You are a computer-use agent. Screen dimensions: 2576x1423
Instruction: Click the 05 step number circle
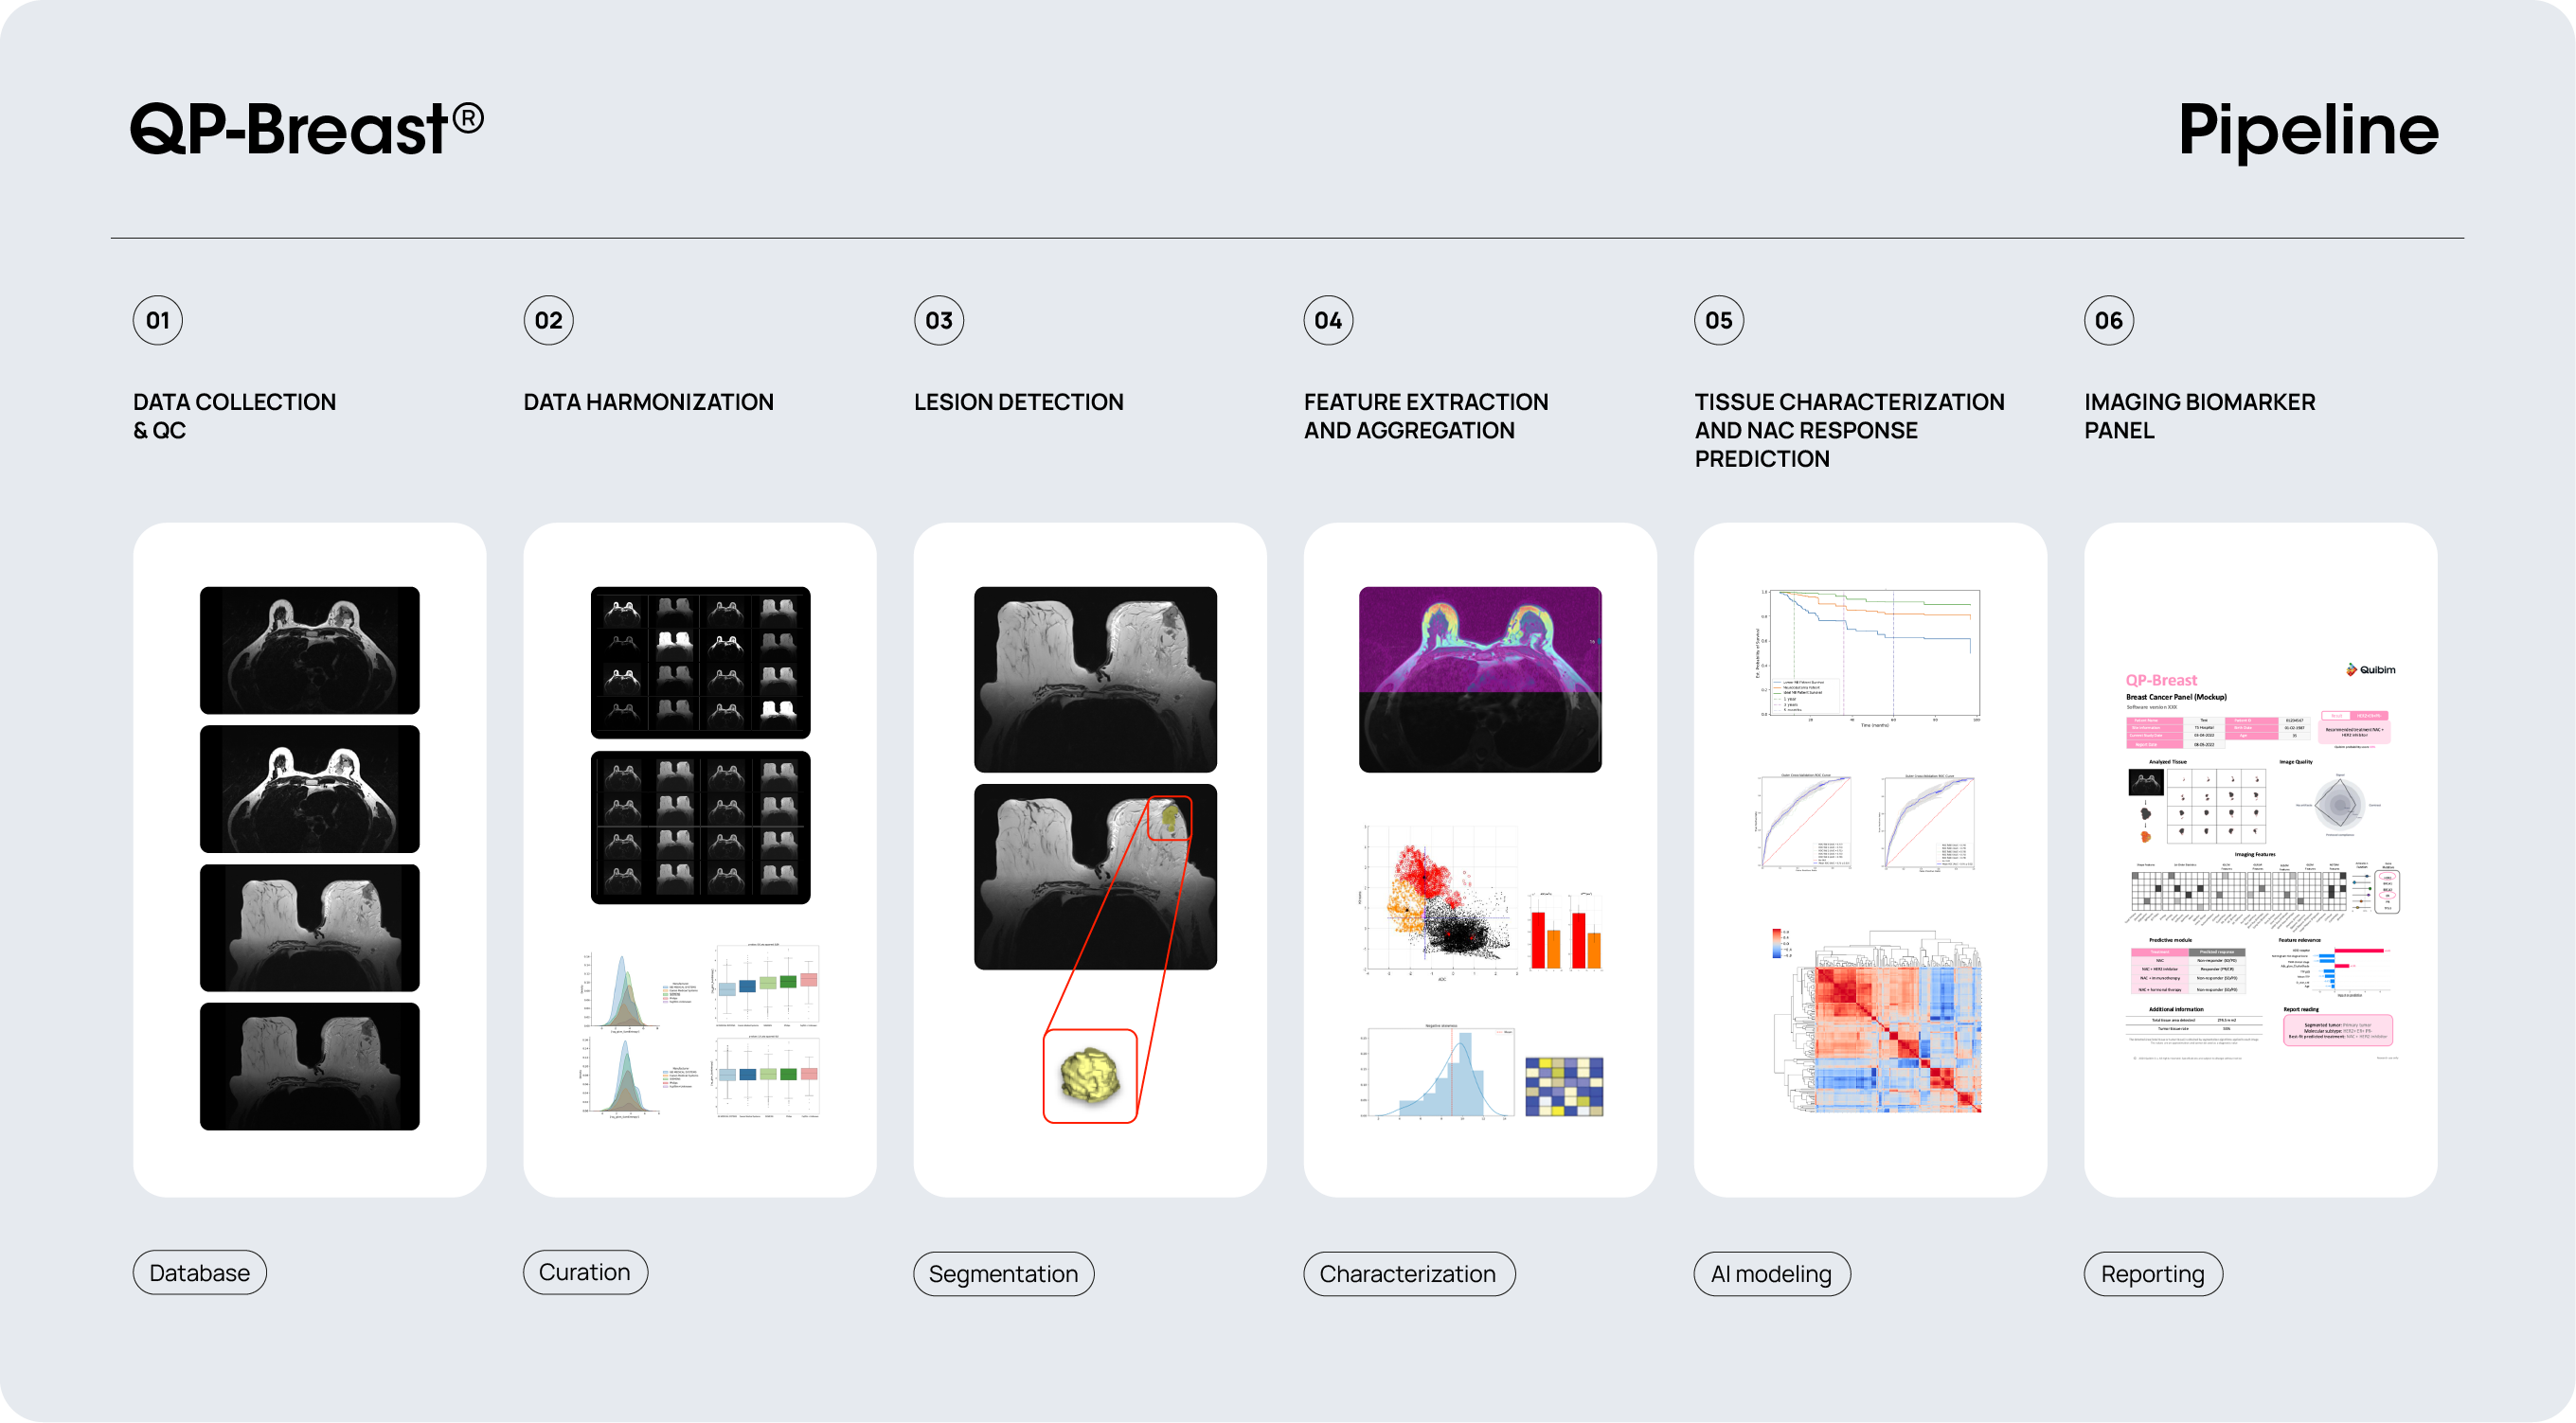point(1718,320)
